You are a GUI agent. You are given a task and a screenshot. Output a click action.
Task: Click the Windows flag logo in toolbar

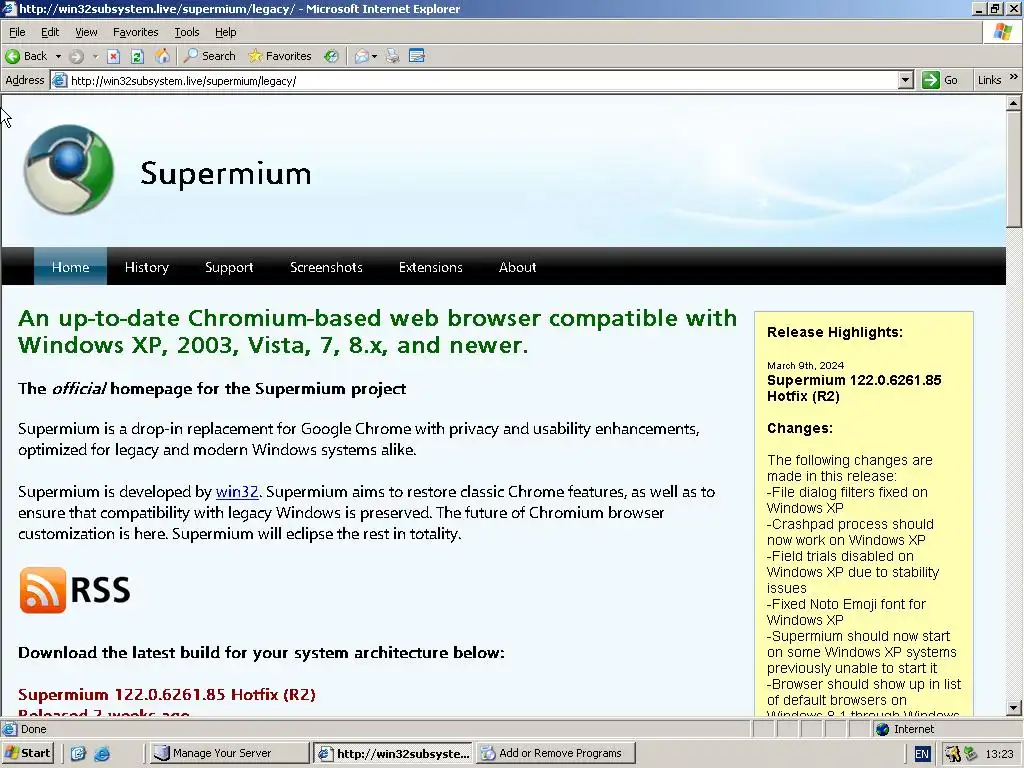click(1002, 32)
